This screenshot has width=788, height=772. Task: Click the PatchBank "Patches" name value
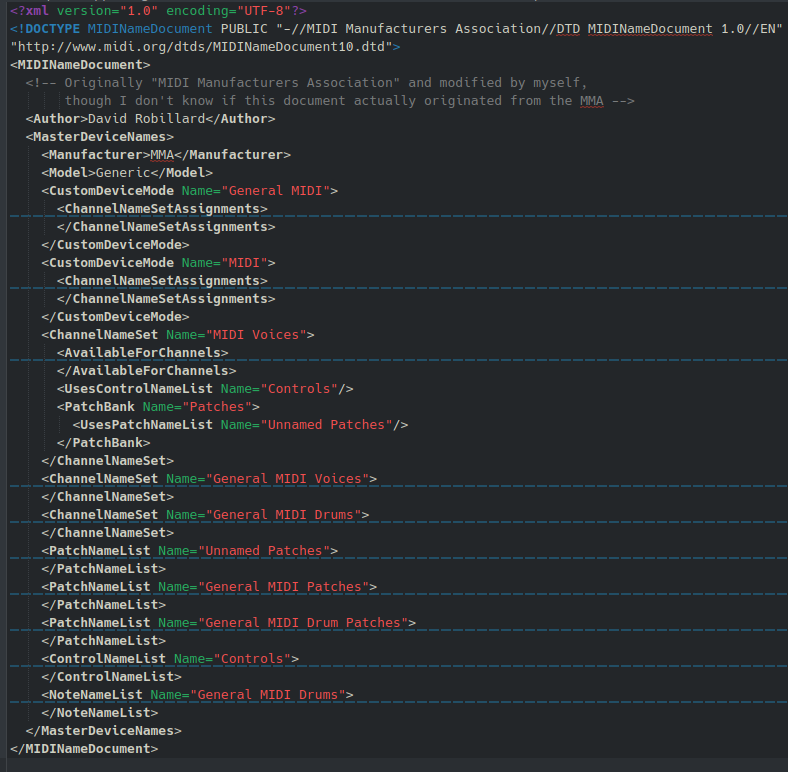pyautogui.click(x=220, y=407)
